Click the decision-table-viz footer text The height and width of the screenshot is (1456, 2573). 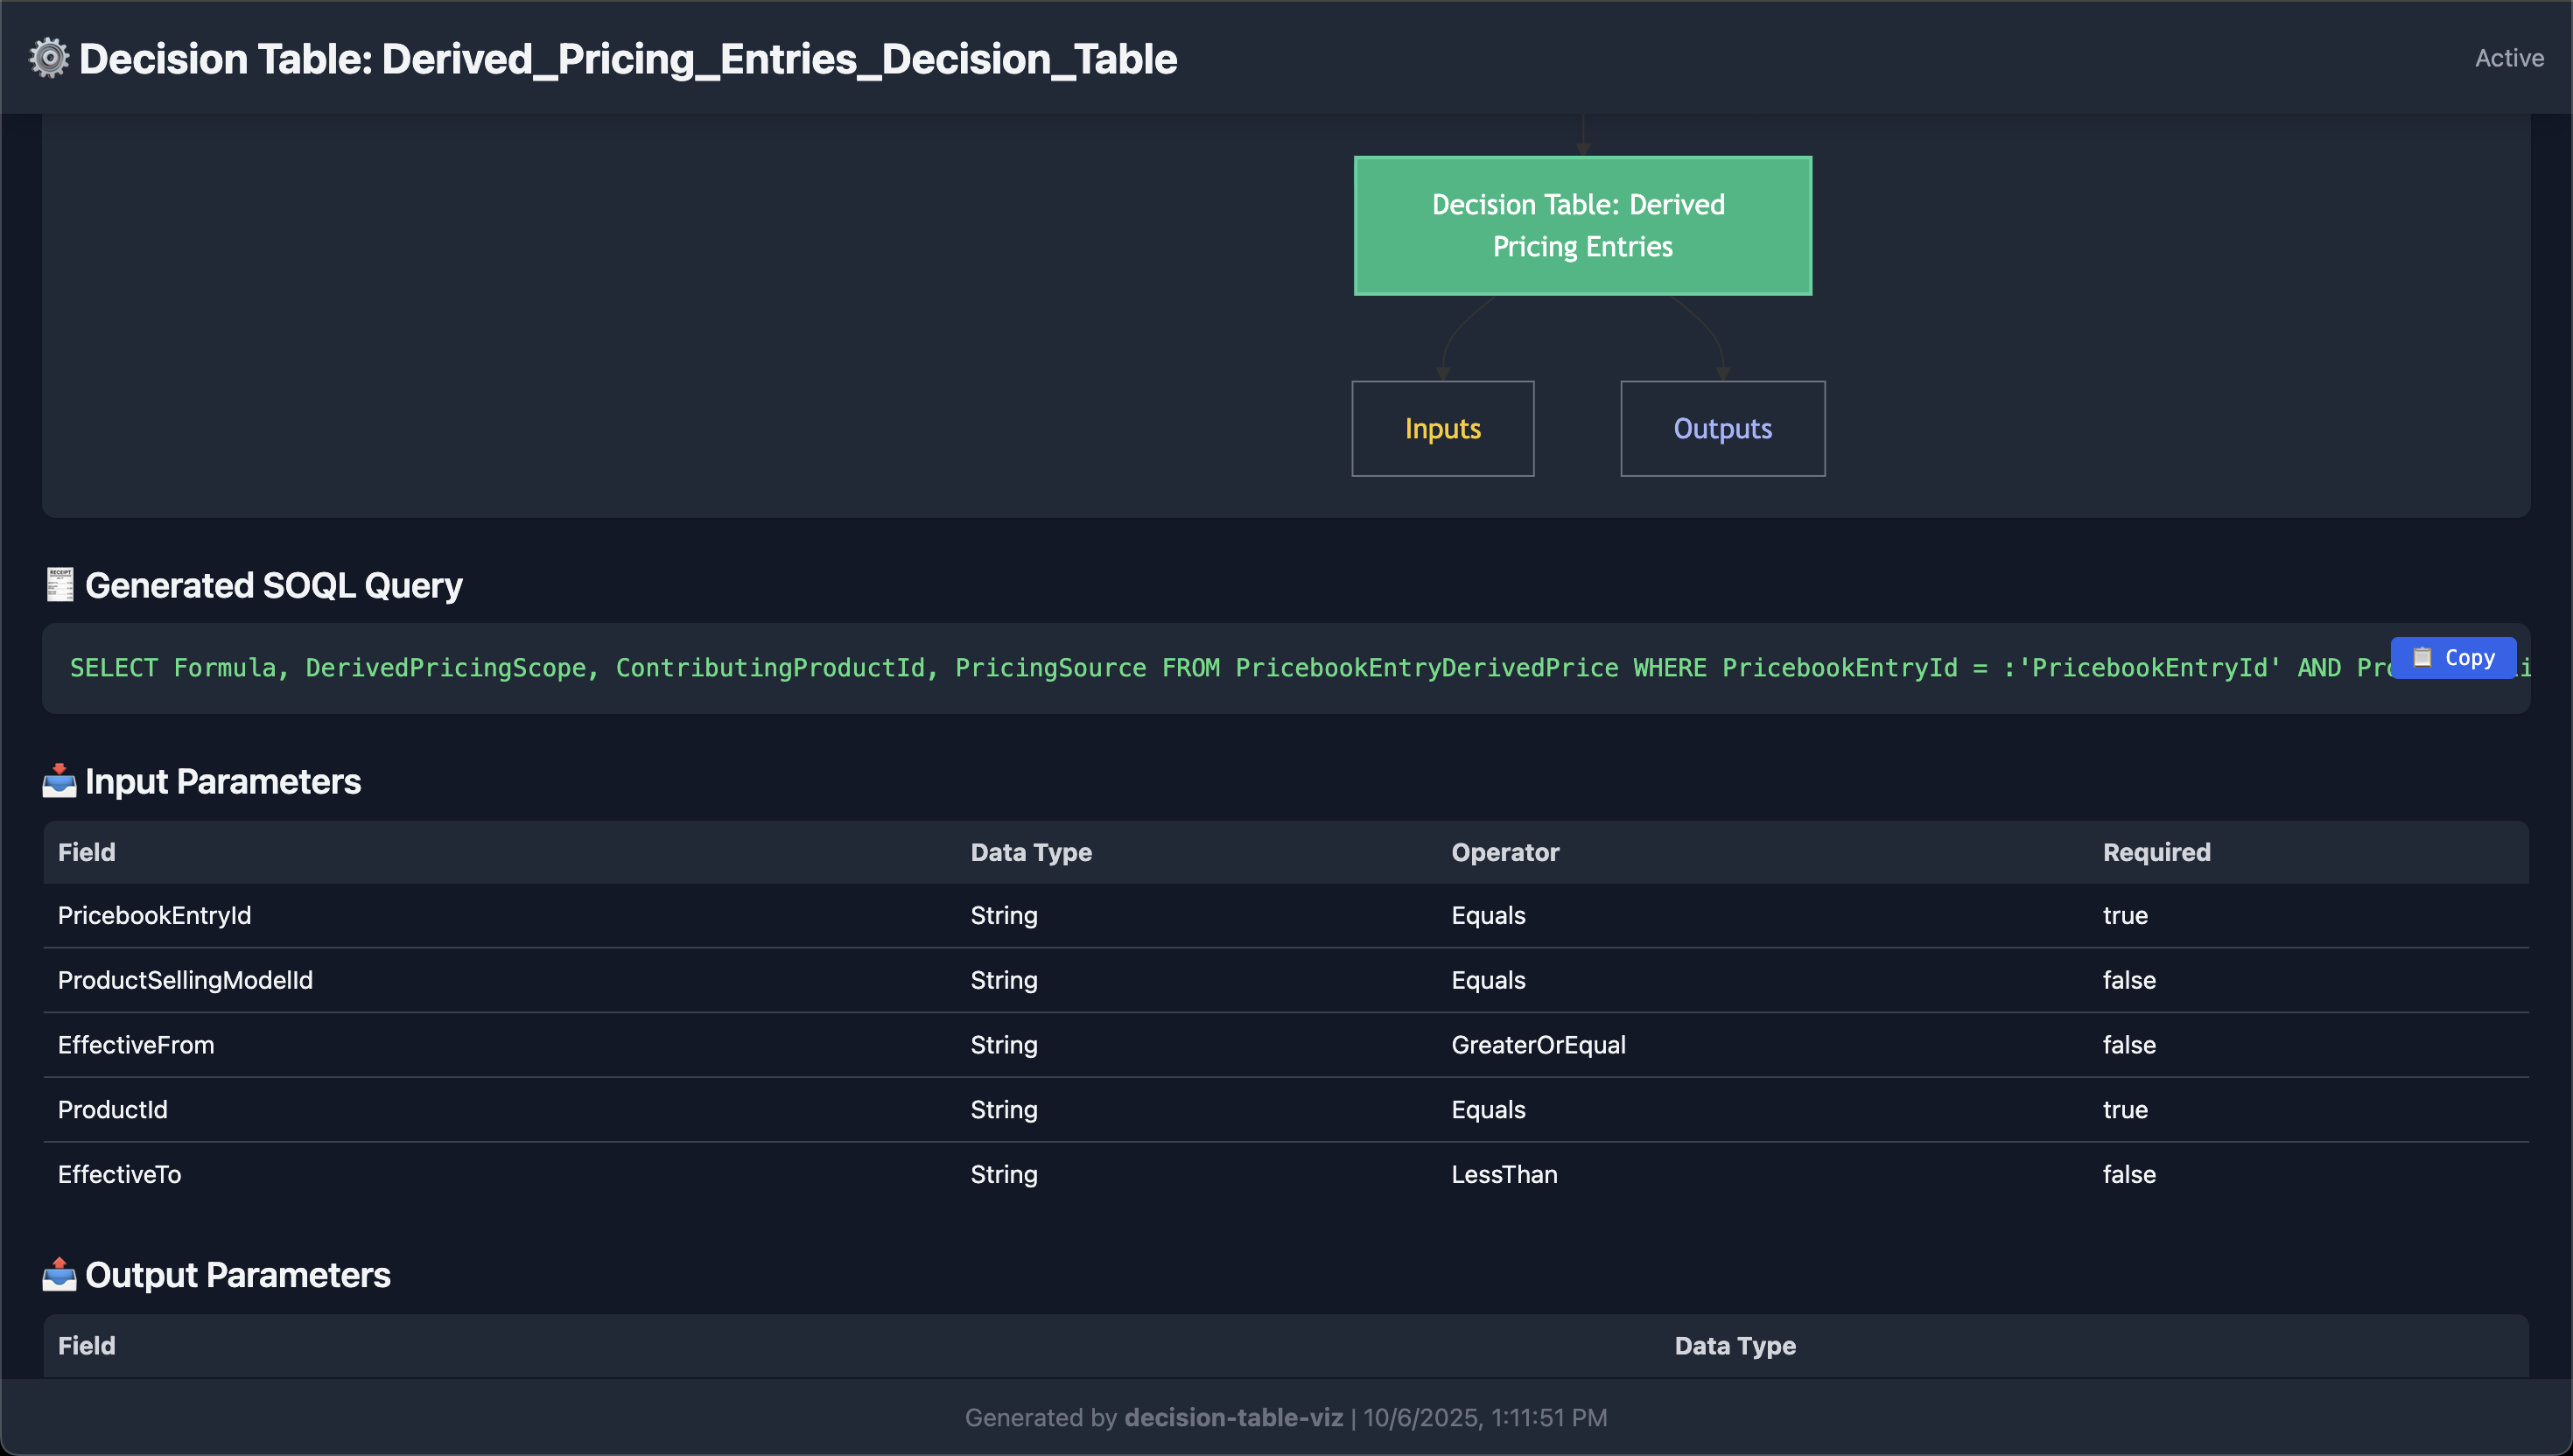(1233, 1417)
